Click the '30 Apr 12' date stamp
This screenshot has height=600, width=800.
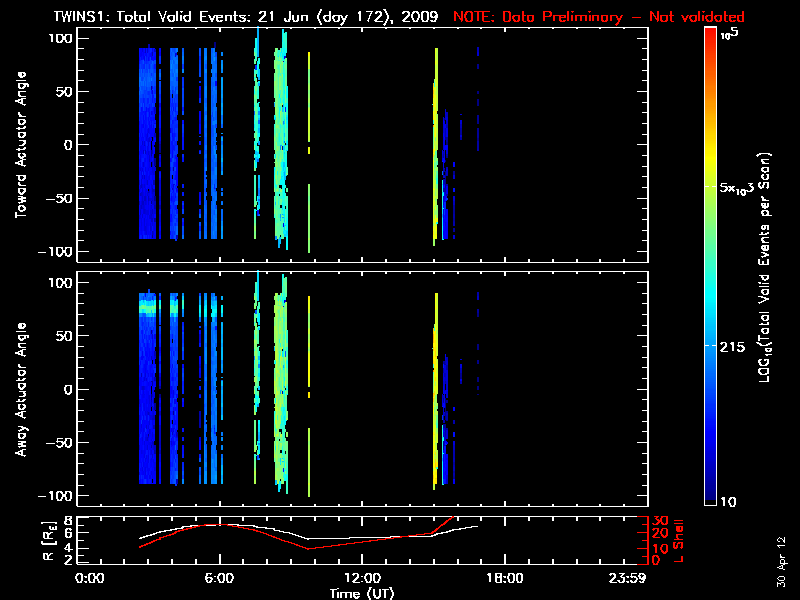click(x=780, y=552)
